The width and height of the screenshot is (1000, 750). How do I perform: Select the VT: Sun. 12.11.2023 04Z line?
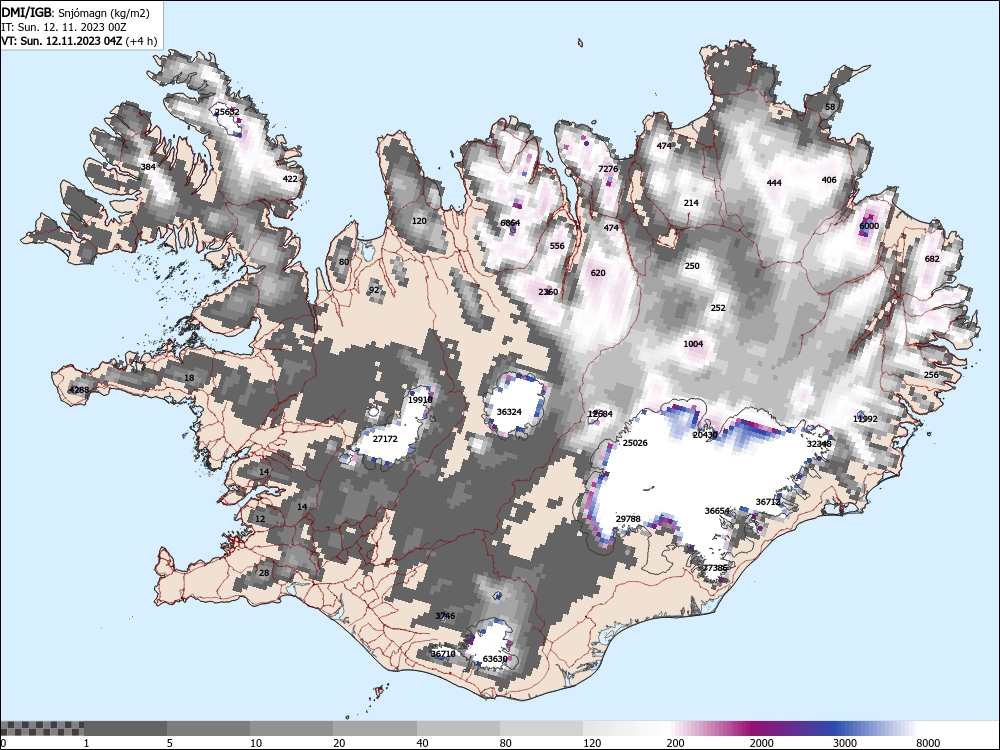(x=79, y=41)
